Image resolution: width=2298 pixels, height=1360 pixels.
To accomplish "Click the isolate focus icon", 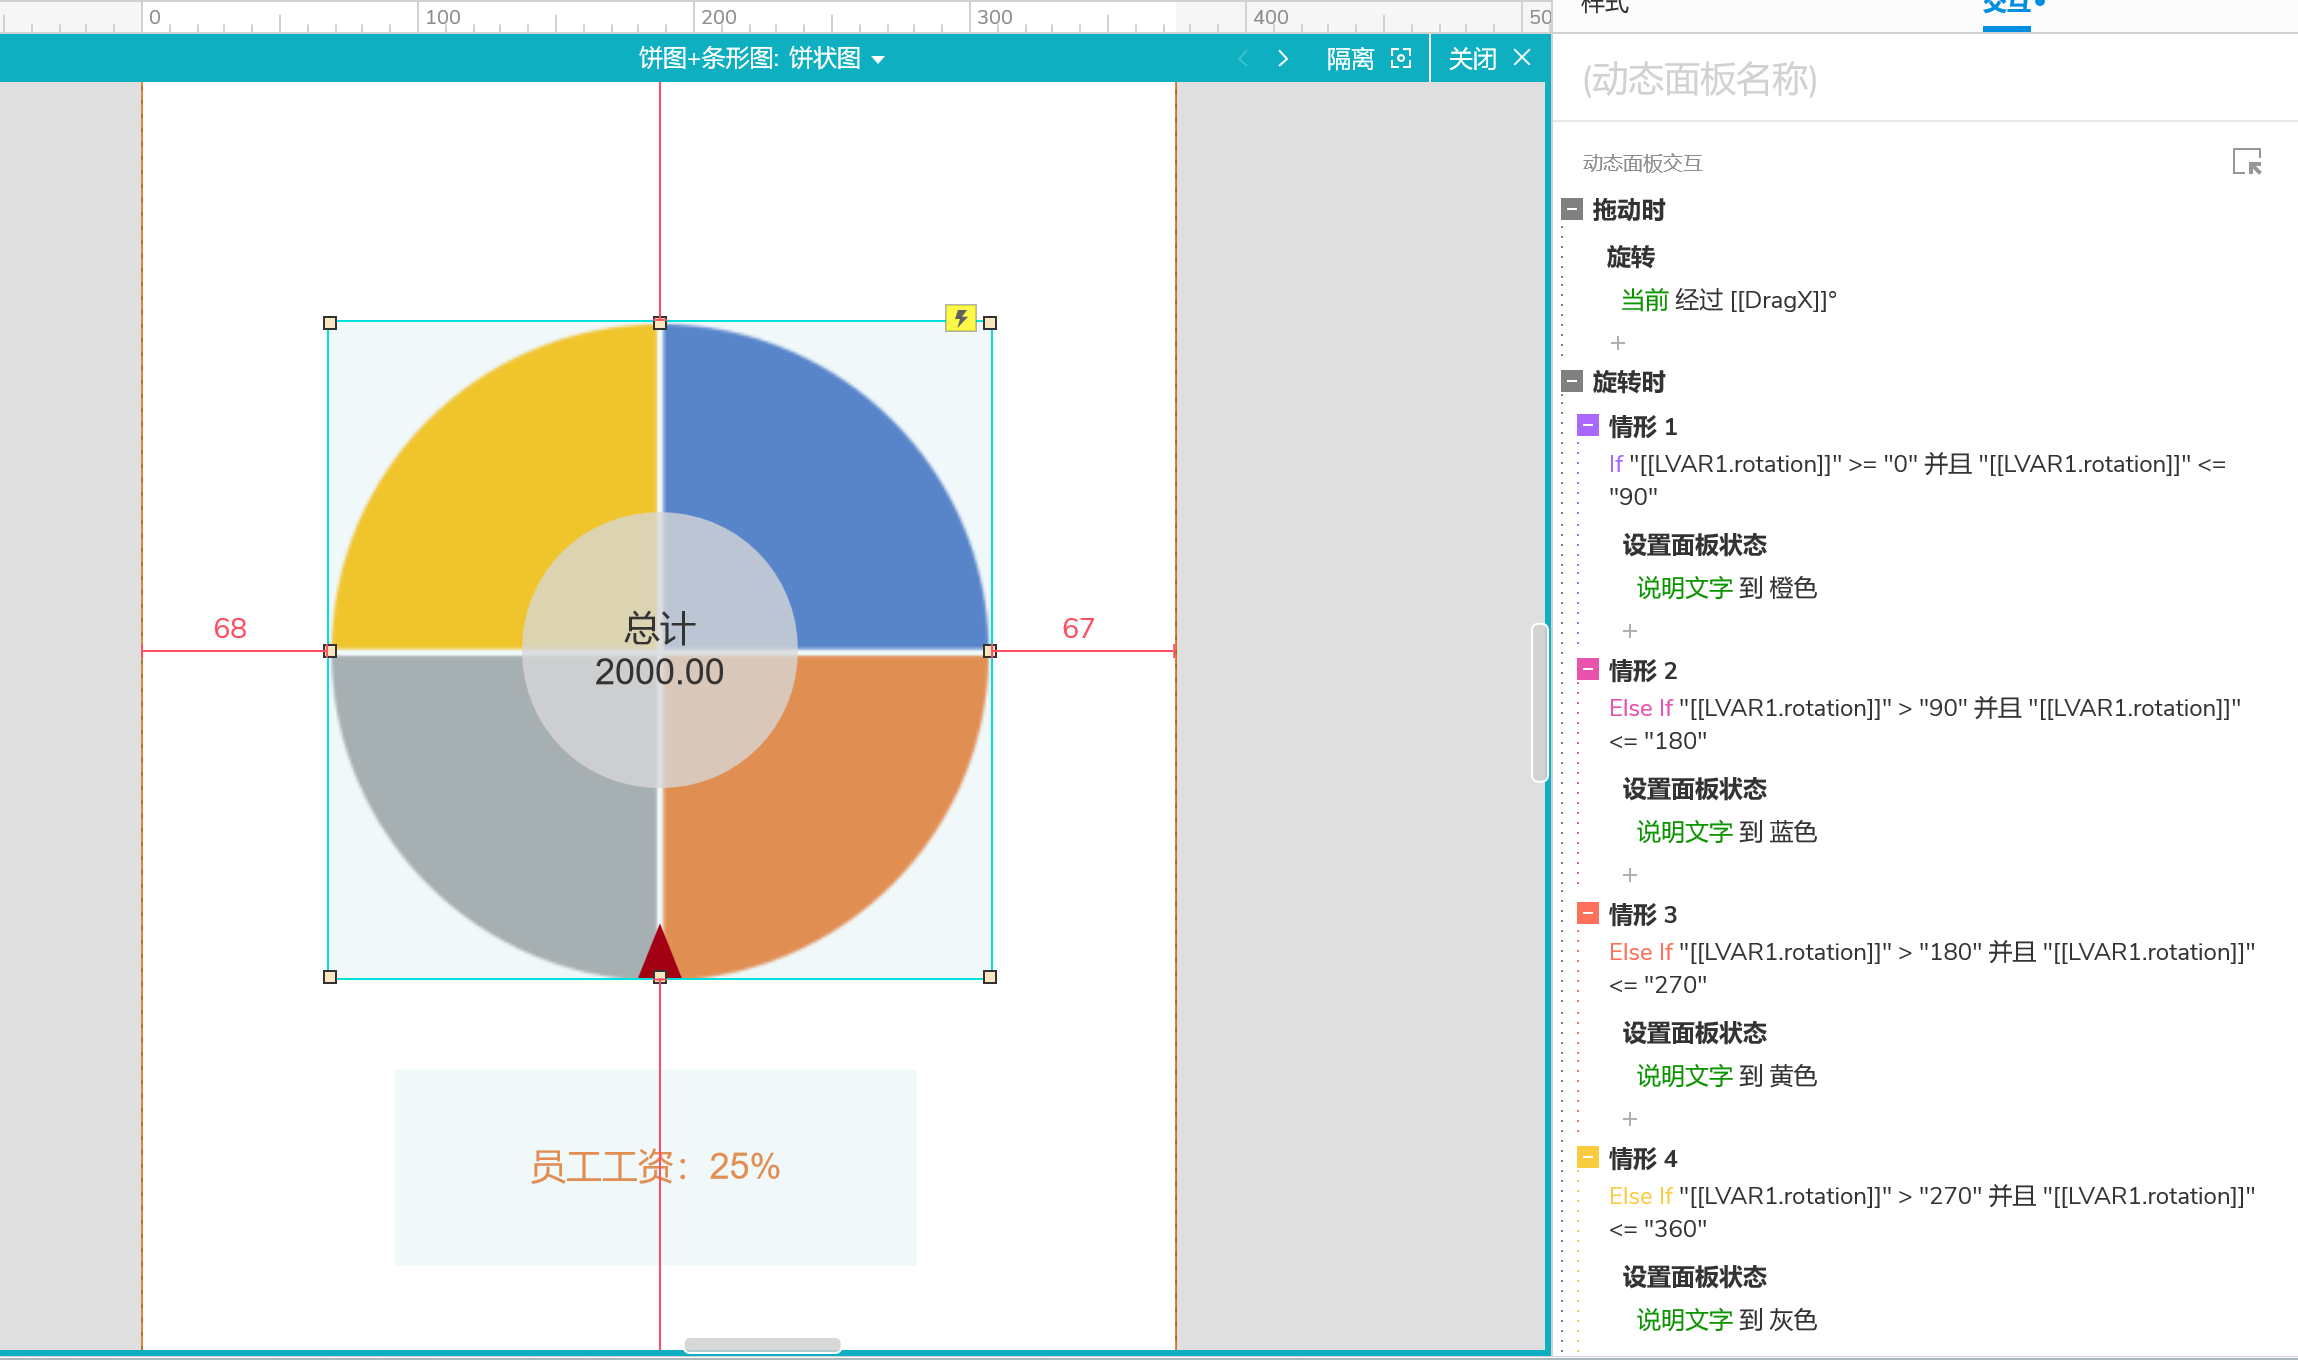I will 1401,59.
